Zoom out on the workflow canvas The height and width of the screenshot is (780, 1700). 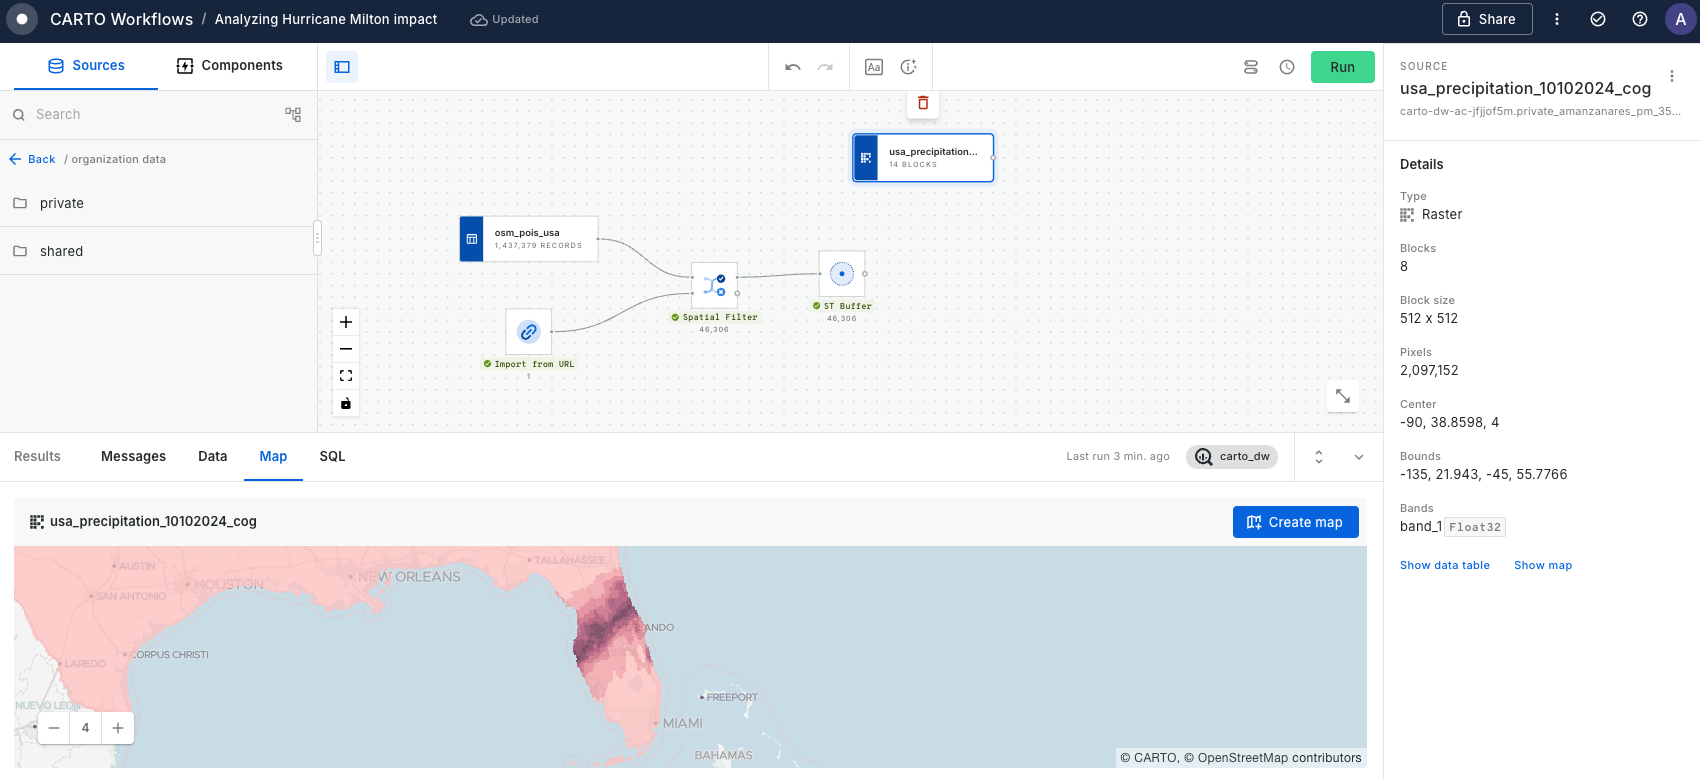pyautogui.click(x=346, y=349)
